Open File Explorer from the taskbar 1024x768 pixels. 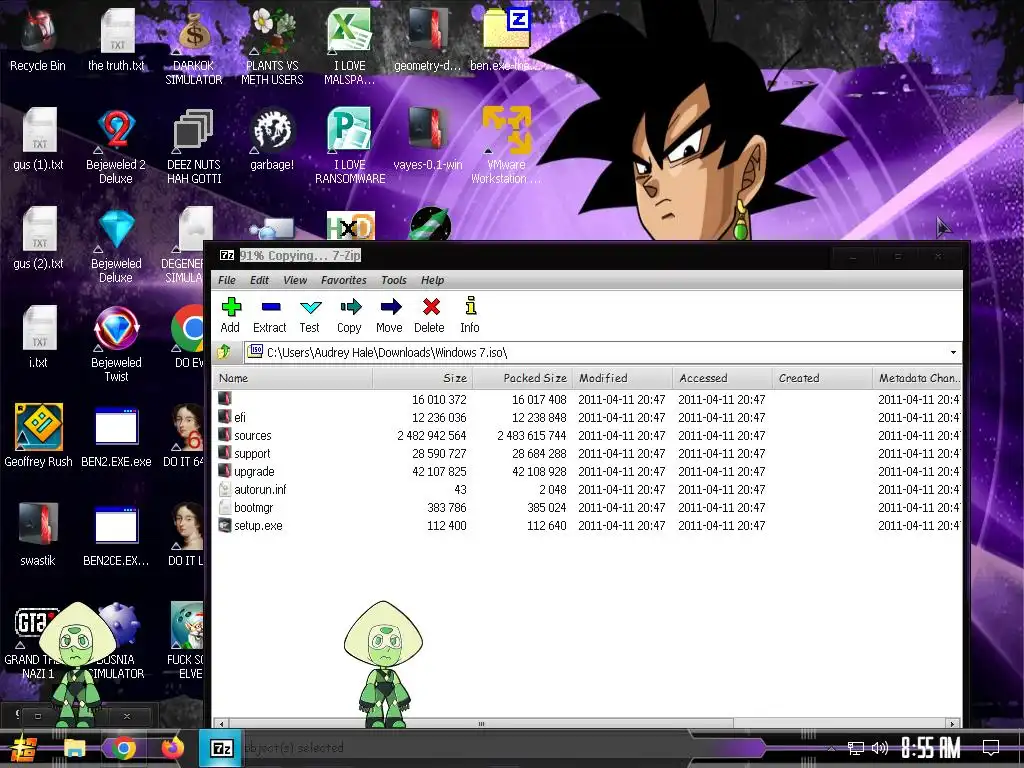74,748
